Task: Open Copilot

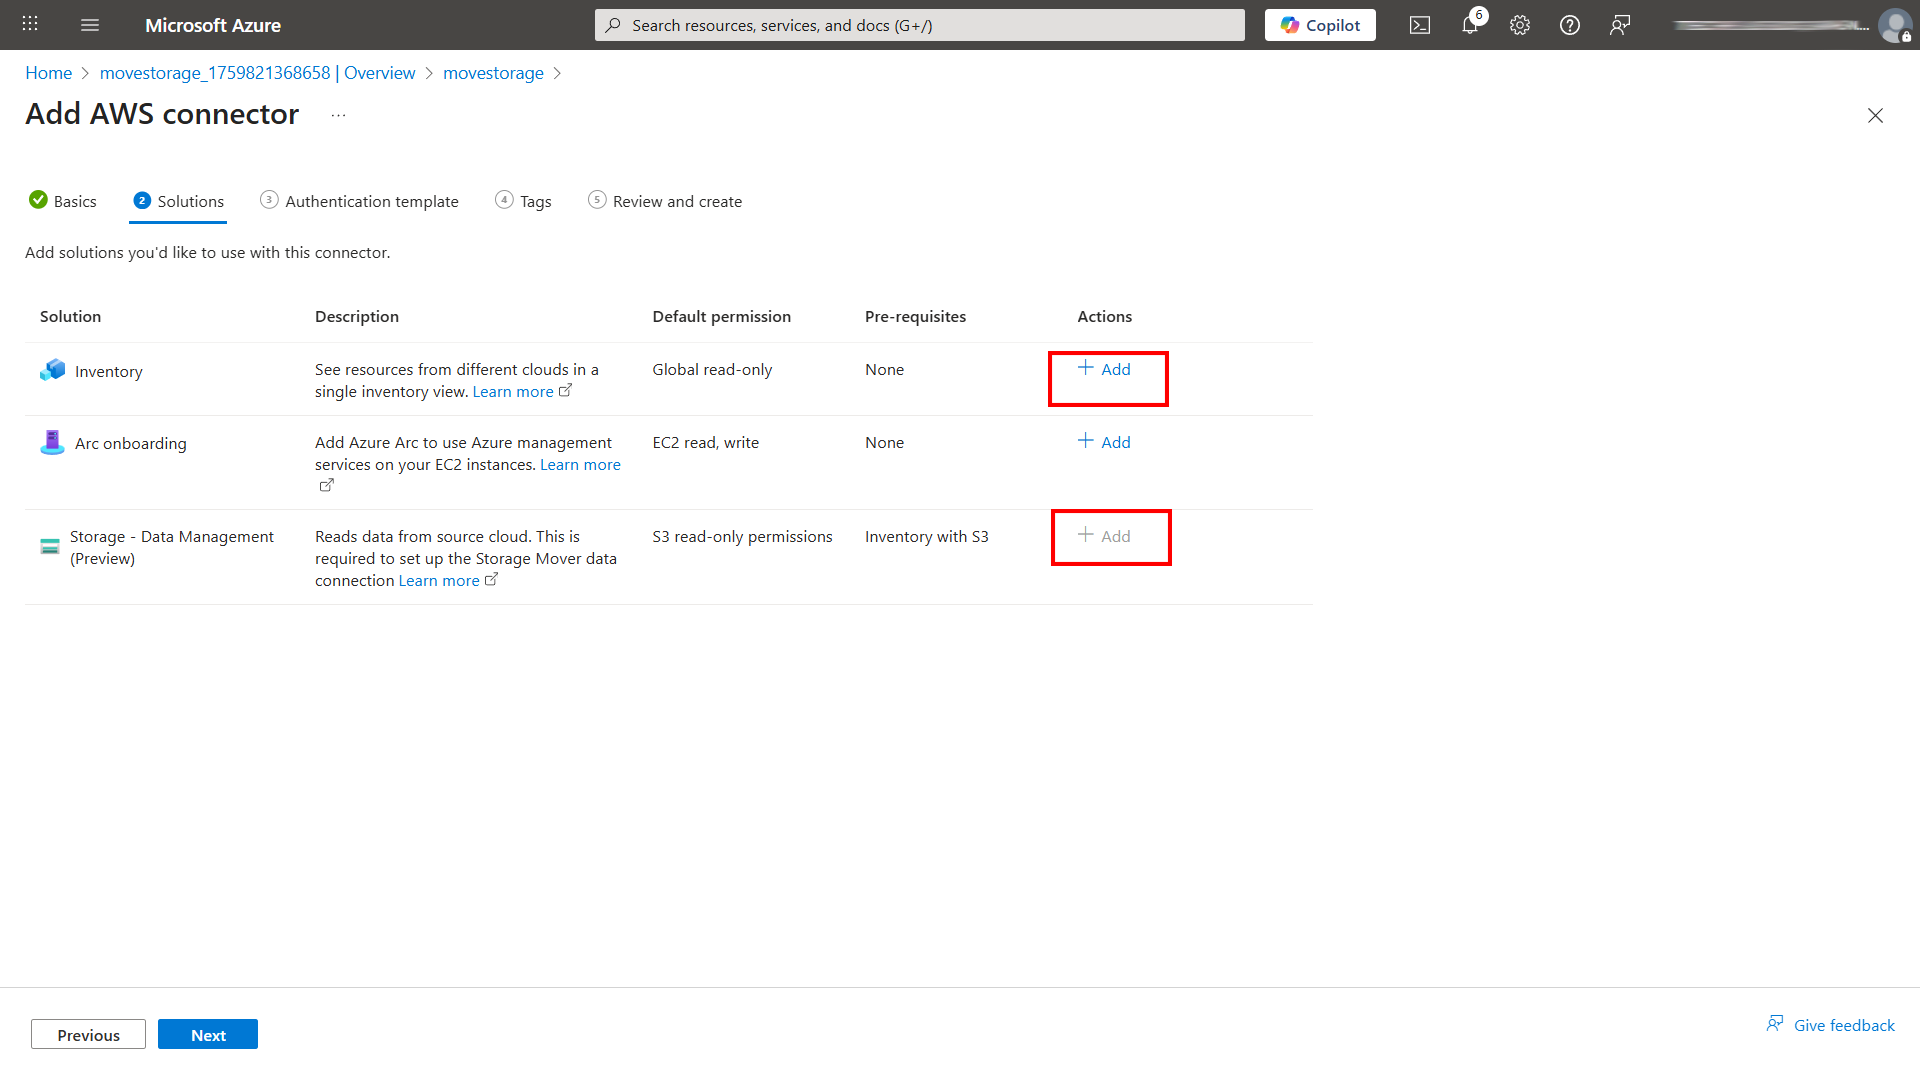Action: coord(1319,25)
